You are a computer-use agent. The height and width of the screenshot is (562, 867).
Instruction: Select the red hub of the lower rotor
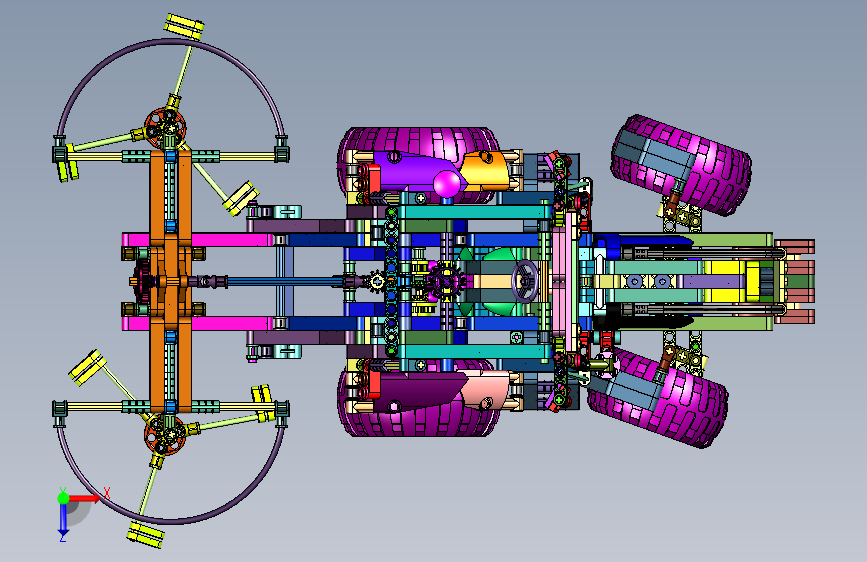click(x=165, y=435)
